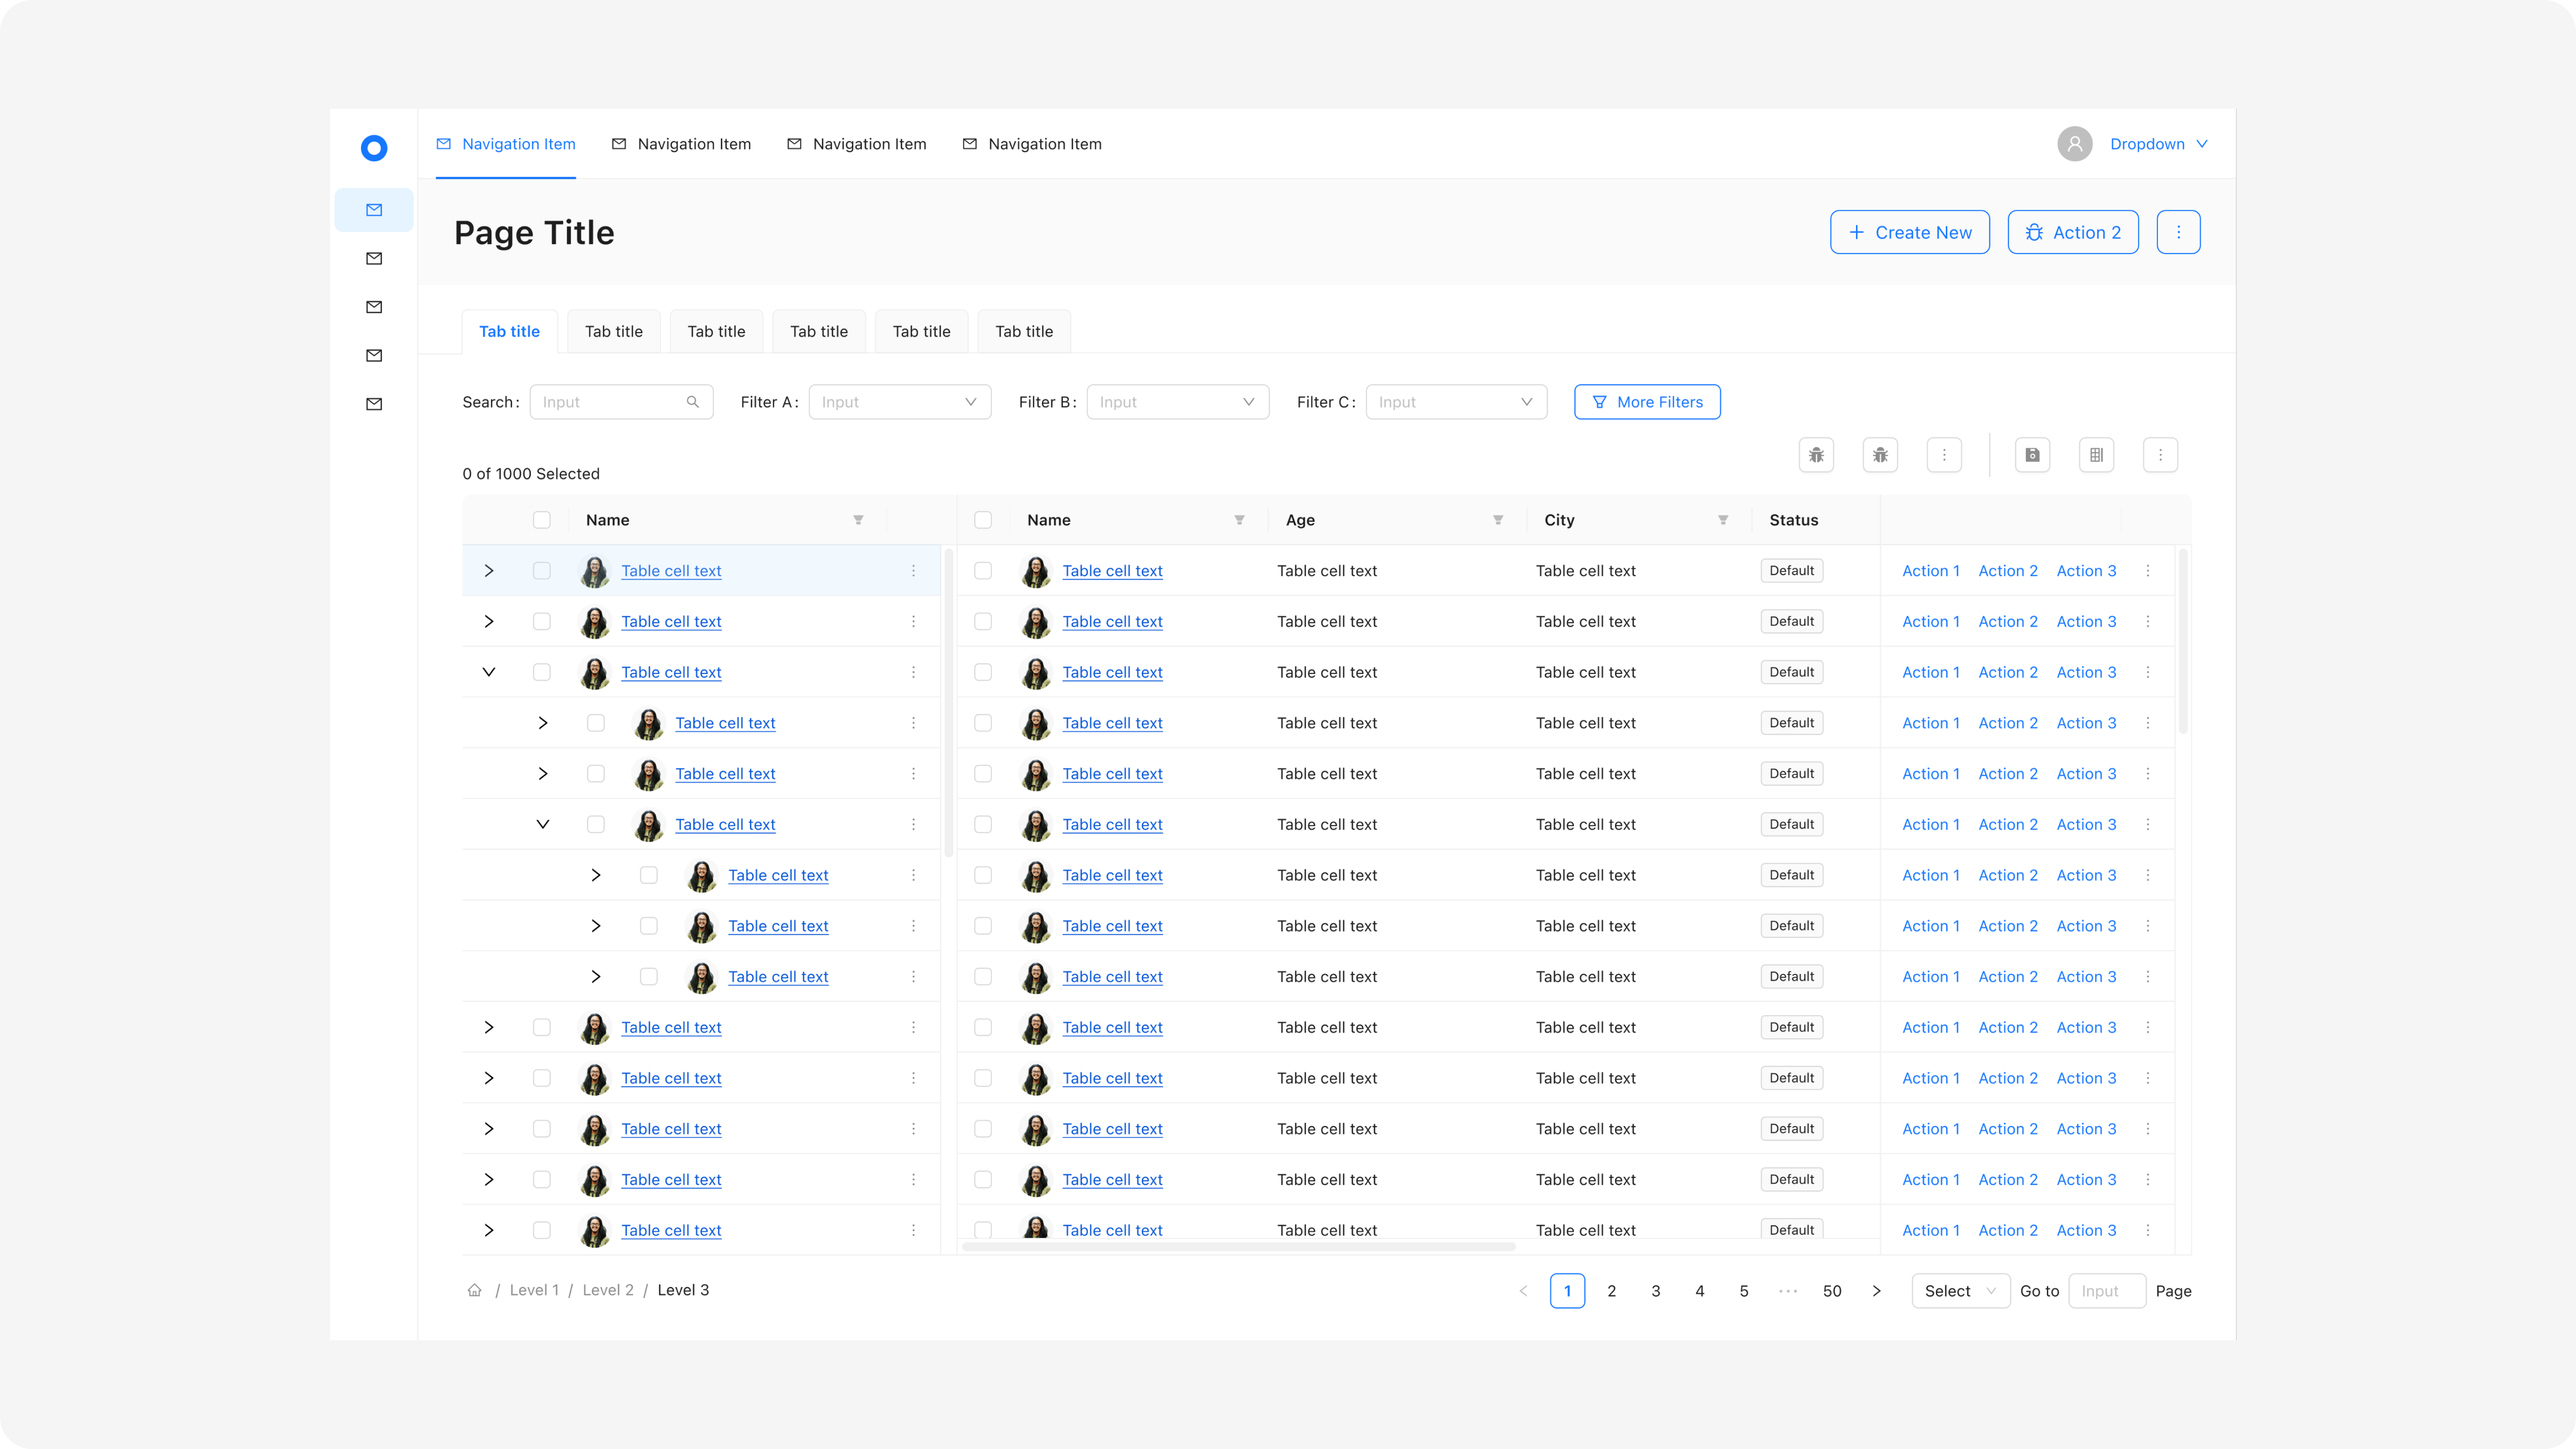
Task: Open the Filter C dropdown
Action: [1456, 402]
